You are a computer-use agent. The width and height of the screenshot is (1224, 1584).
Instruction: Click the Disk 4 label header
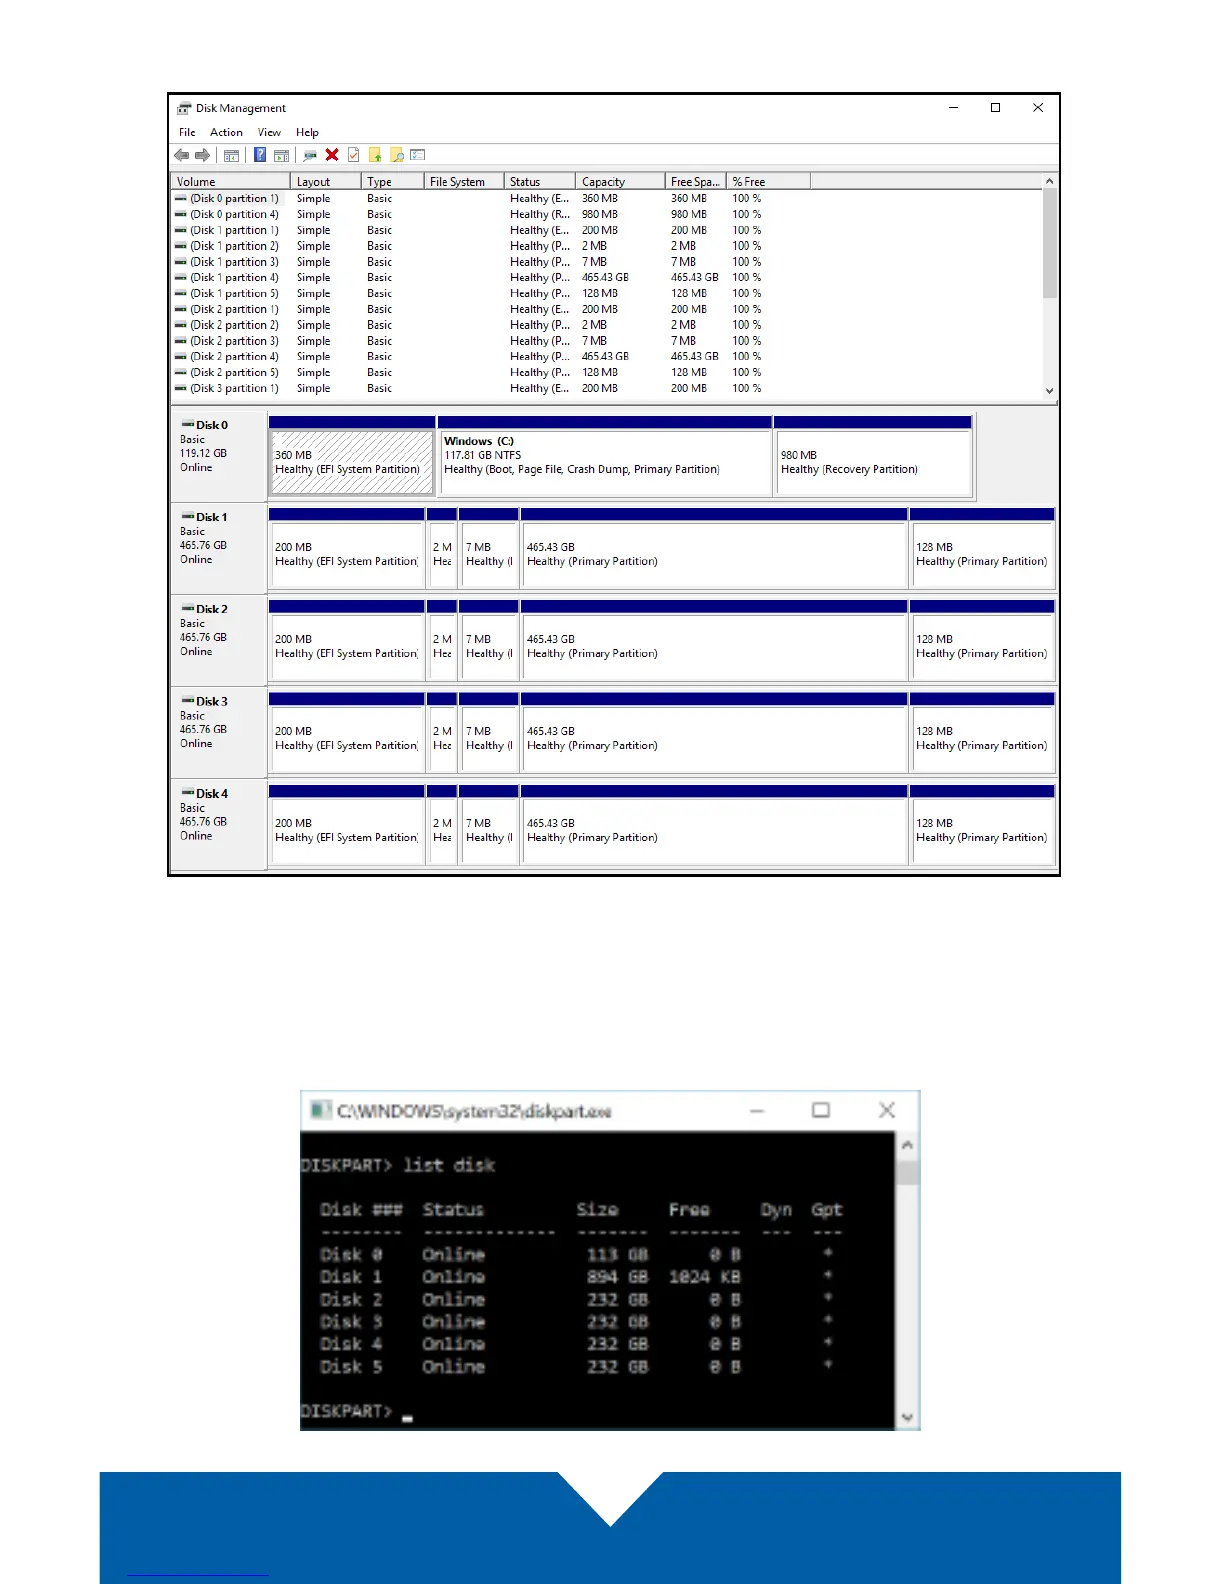[218, 824]
